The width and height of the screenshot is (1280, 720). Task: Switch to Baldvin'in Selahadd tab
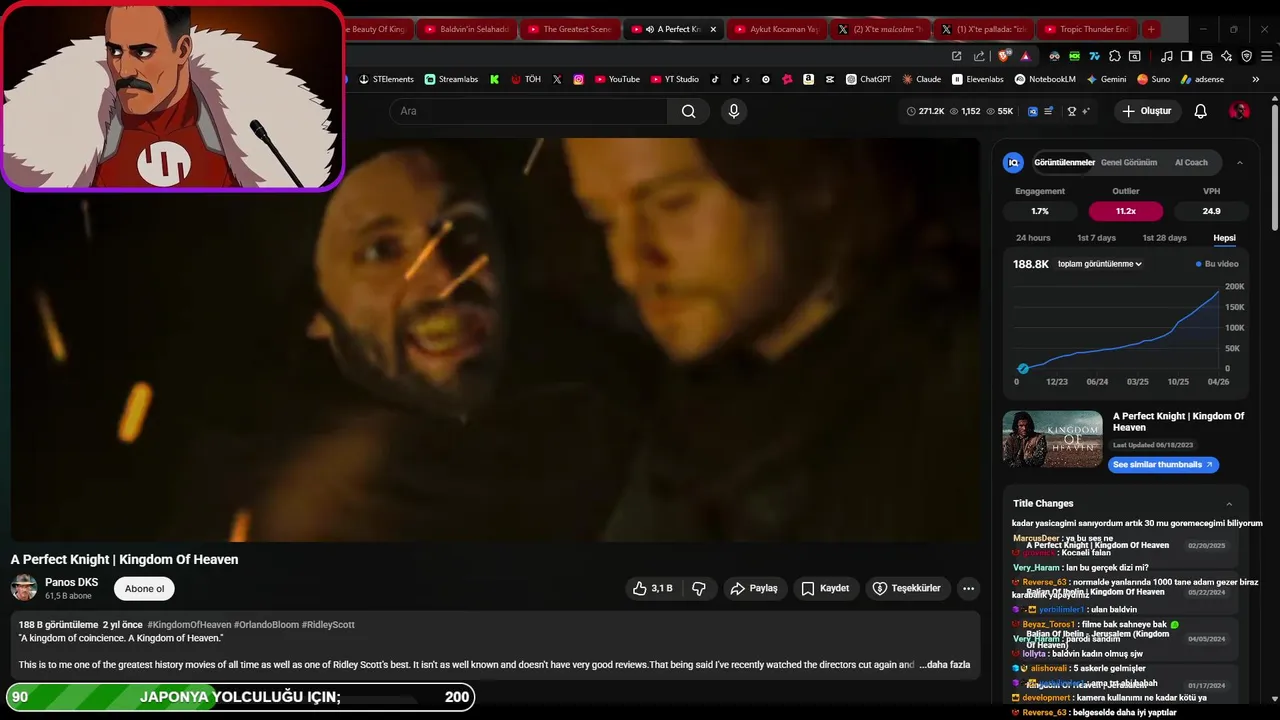(x=465, y=29)
